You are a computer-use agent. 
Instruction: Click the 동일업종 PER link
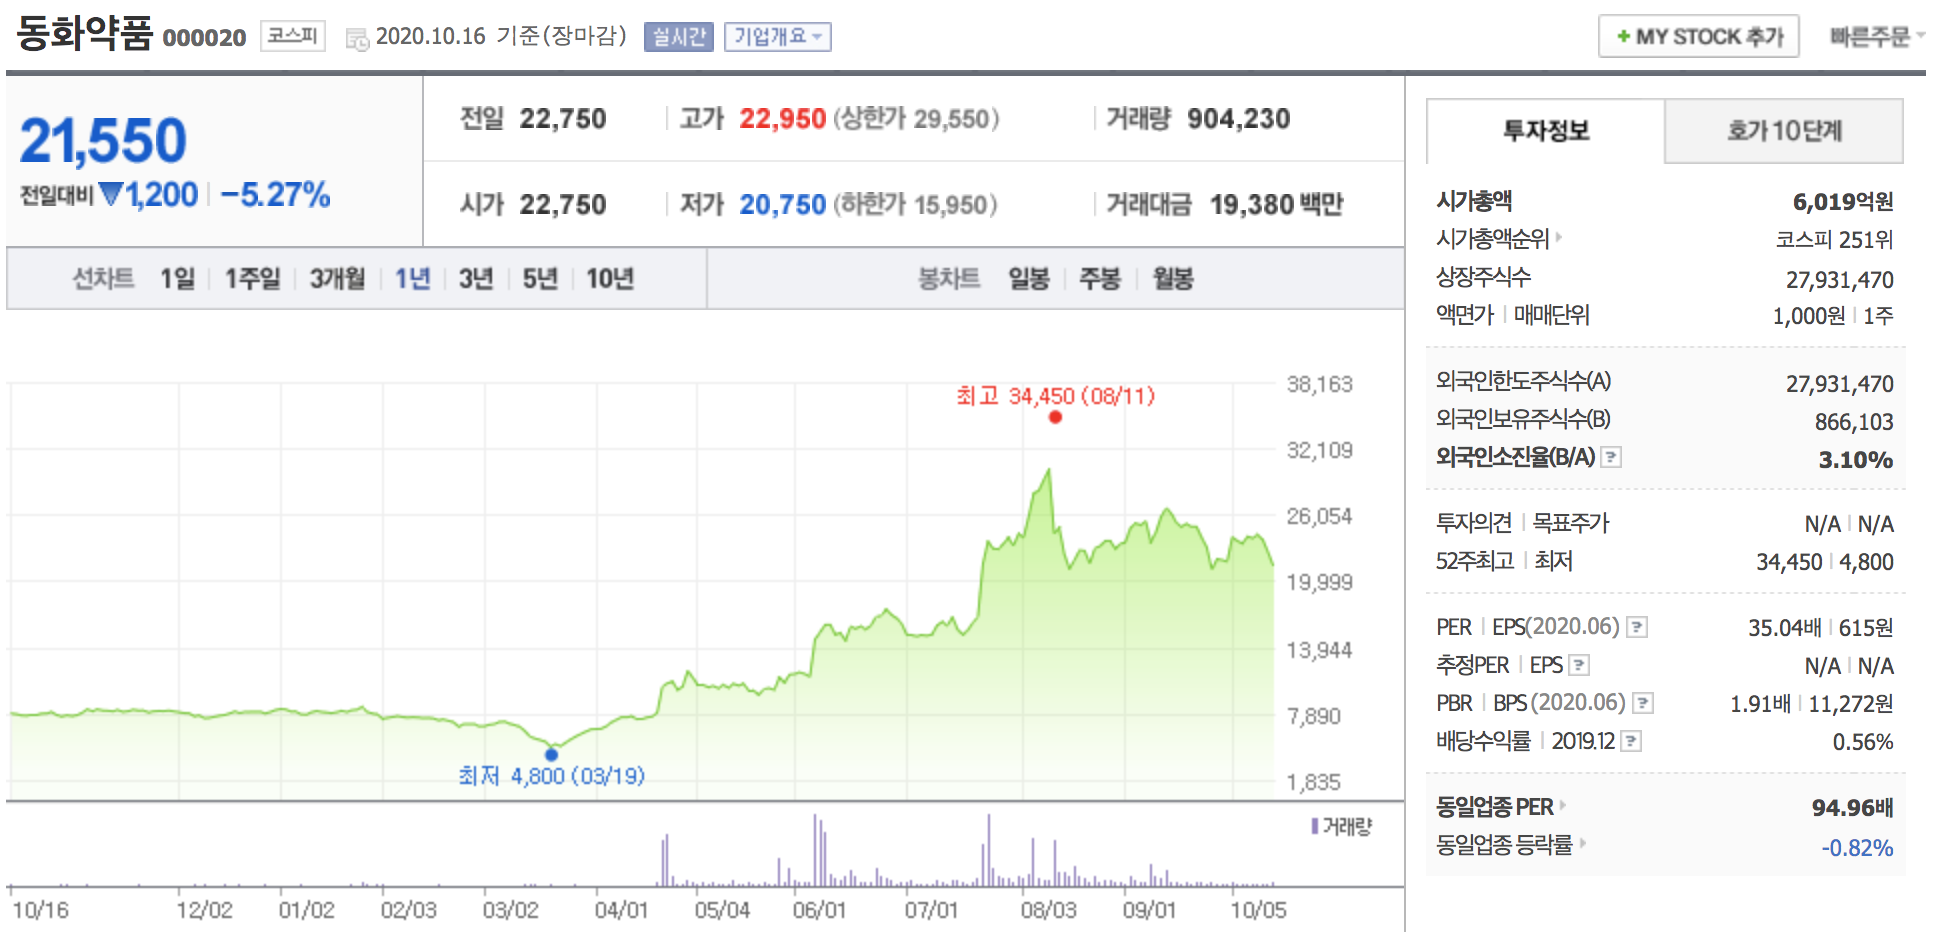(1495, 807)
